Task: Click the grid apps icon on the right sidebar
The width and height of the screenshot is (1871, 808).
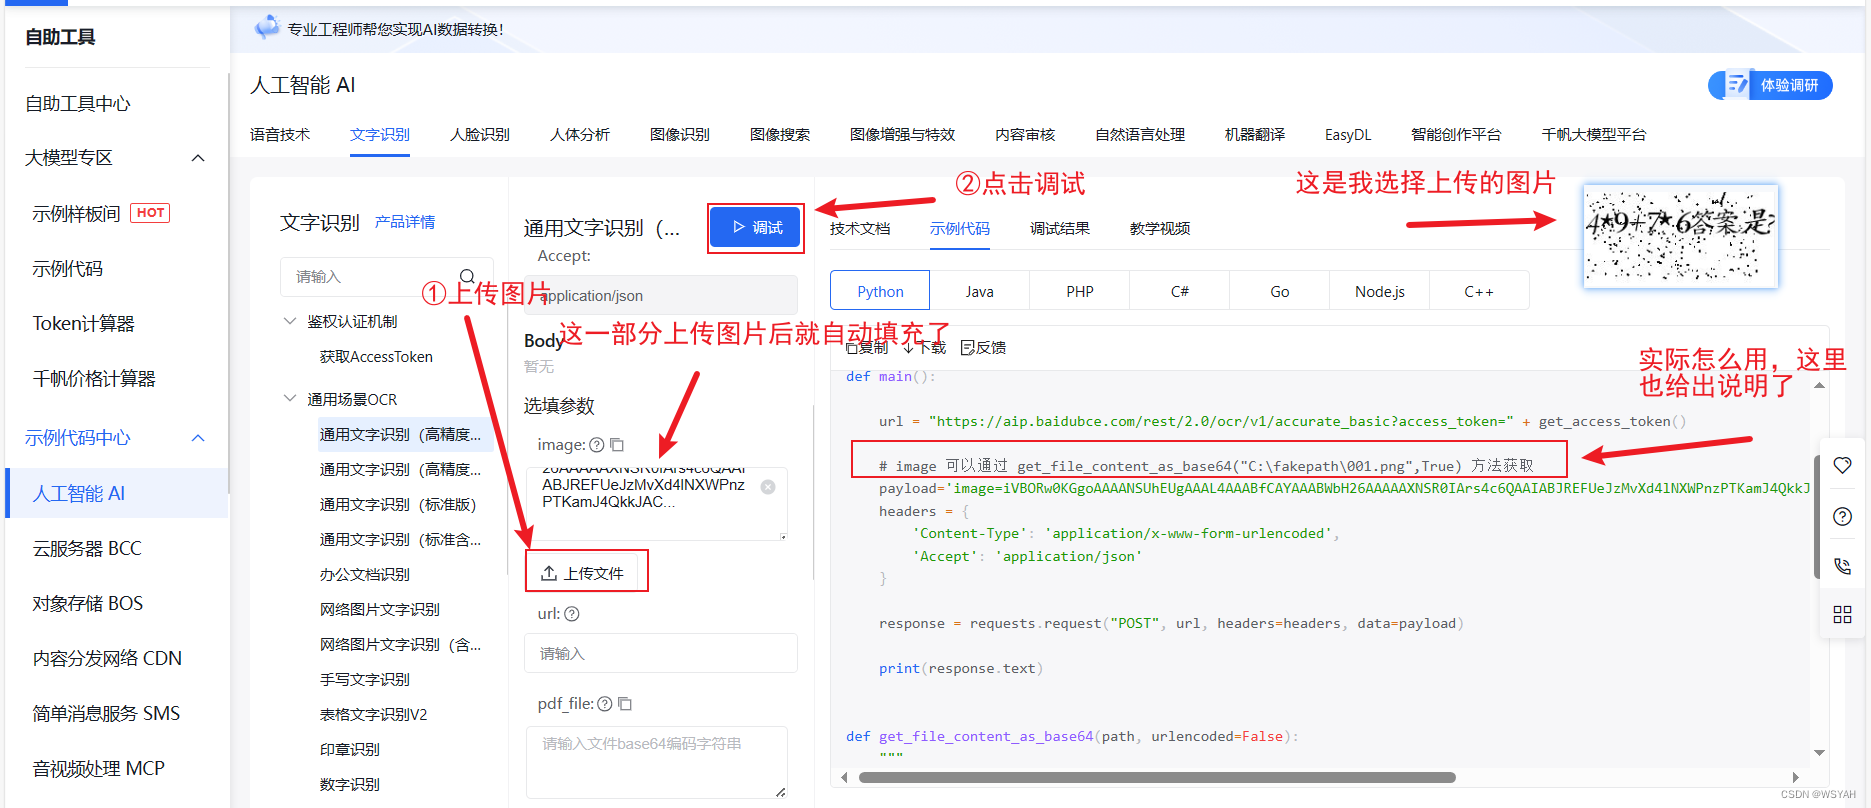Action: tap(1842, 614)
